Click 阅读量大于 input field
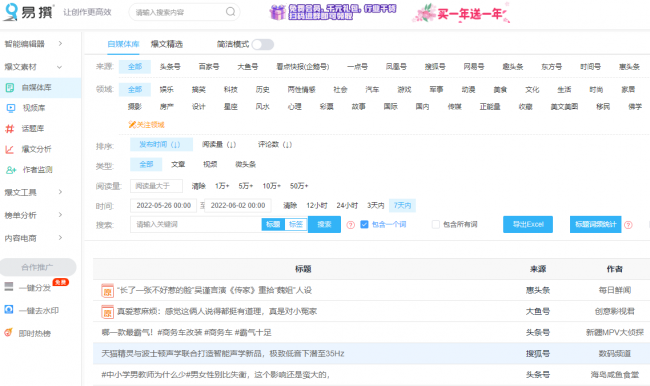This screenshot has width=650, height=386. click(156, 186)
